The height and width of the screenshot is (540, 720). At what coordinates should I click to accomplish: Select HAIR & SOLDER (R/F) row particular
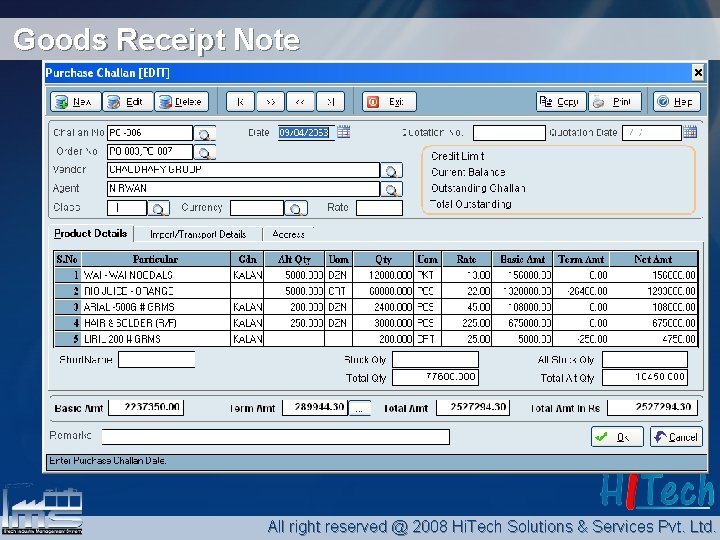(x=156, y=323)
